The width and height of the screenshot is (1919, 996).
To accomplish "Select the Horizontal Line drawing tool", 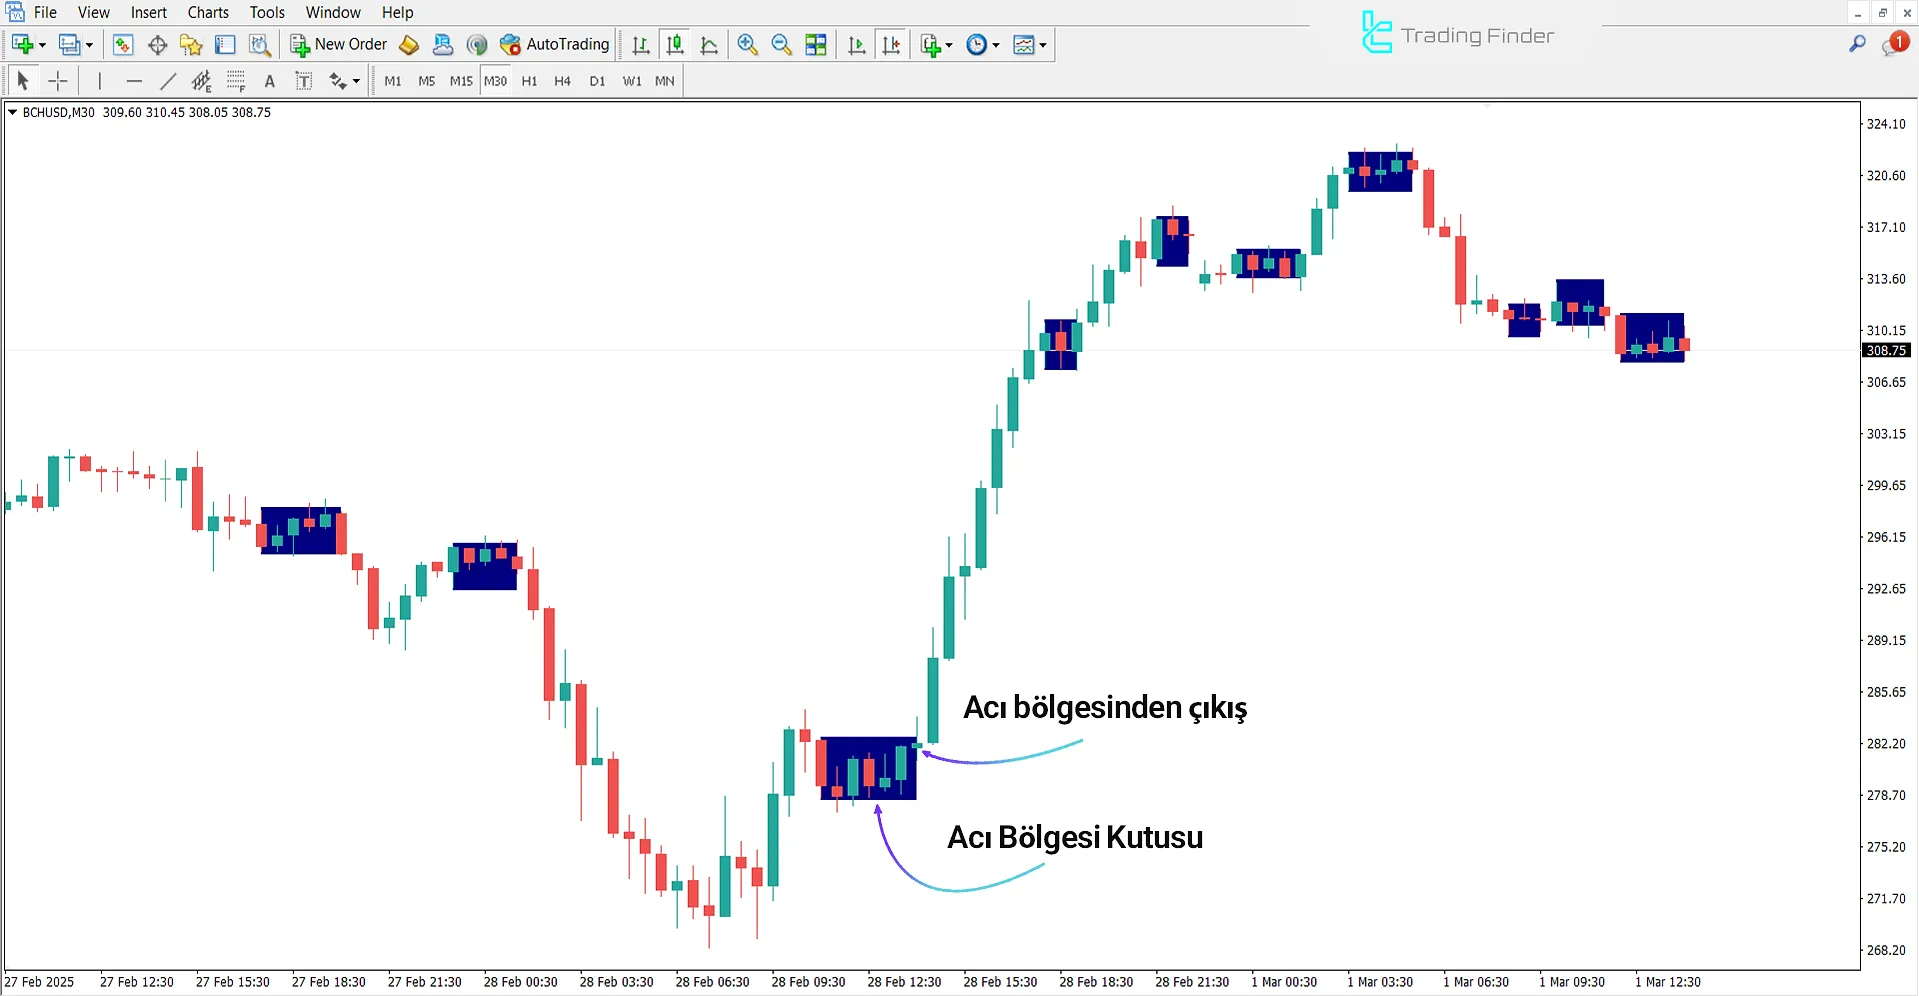I will coord(135,81).
